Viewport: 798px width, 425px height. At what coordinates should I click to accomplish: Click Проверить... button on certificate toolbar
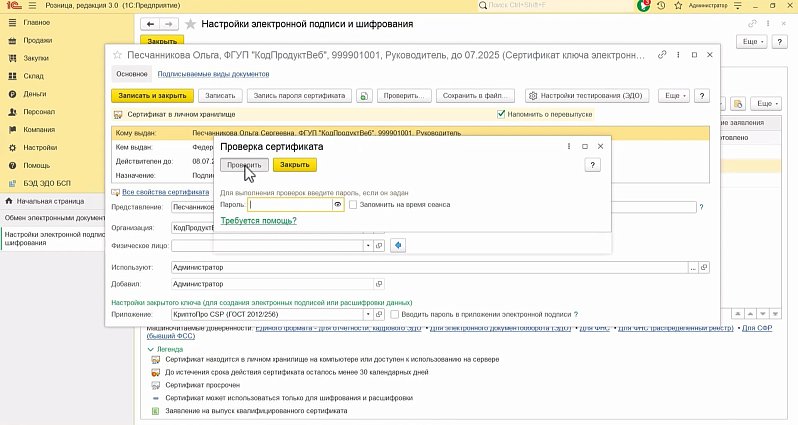point(404,96)
